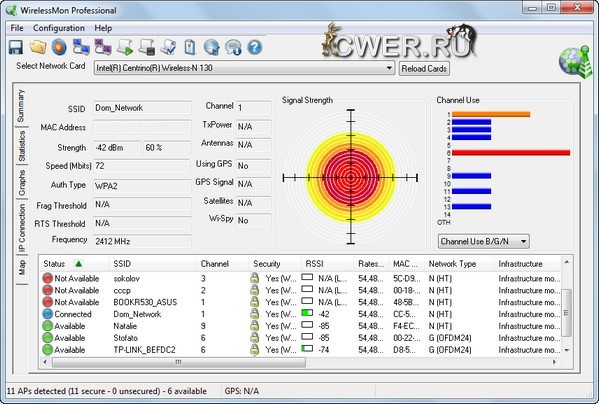This screenshot has width=599, height=404.
Task: Click the SSID field showing Dom_Network
Action: [142, 108]
